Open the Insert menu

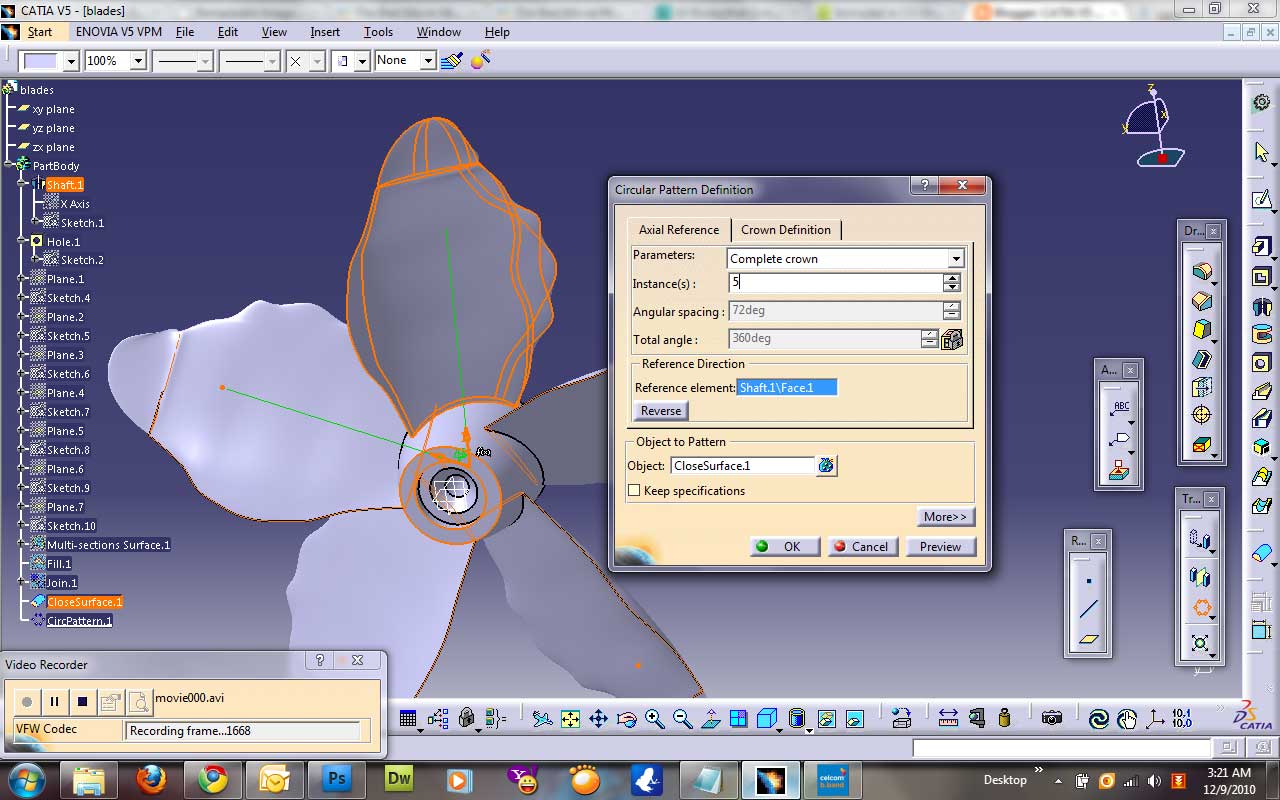pyautogui.click(x=325, y=32)
